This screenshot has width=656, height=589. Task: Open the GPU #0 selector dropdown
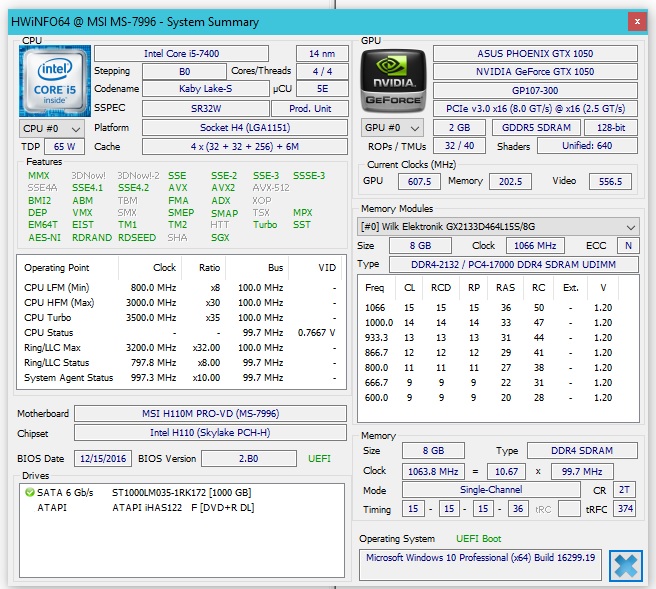[x=392, y=128]
